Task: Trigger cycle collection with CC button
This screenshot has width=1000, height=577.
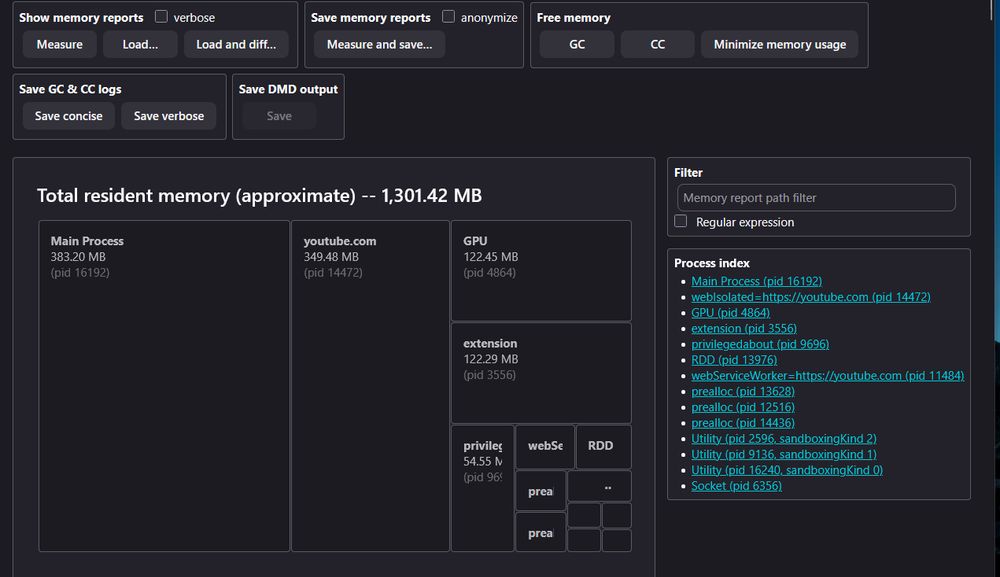Action: click(657, 44)
